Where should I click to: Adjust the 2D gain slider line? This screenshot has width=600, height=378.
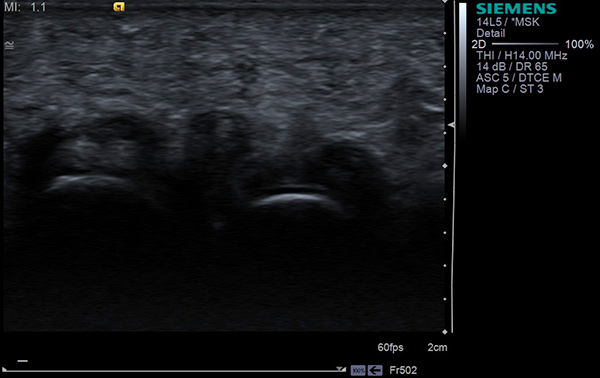[525, 44]
